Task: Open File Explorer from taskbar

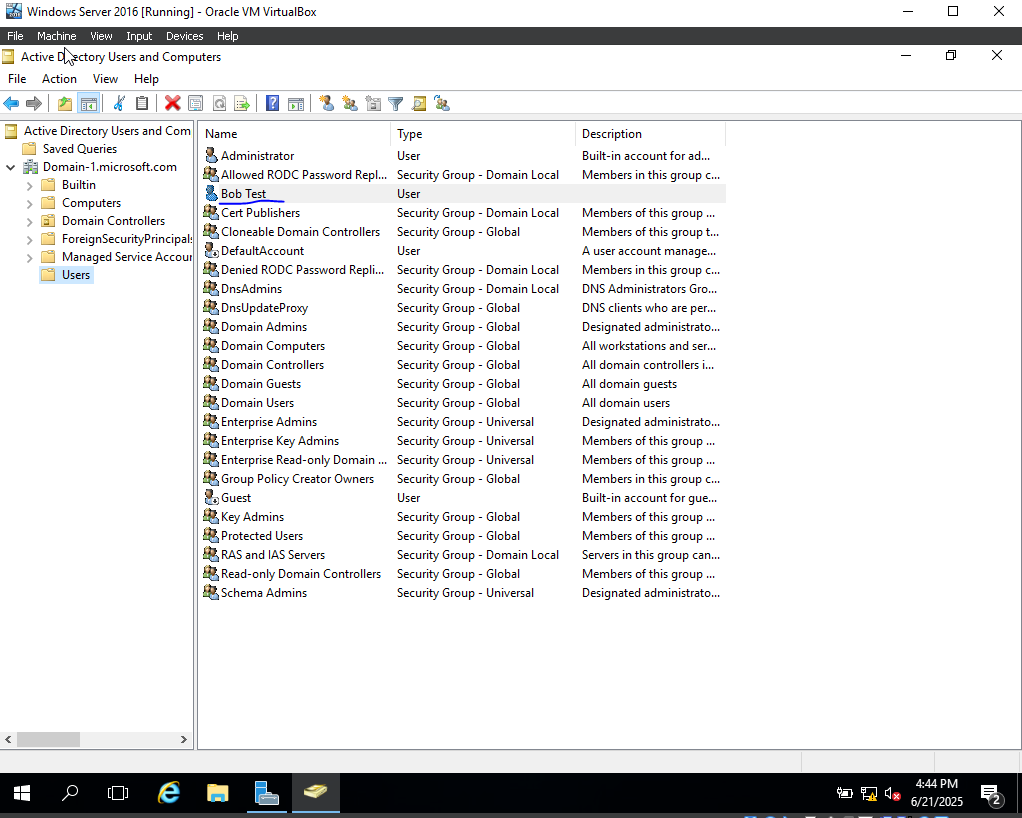Action: pyautogui.click(x=218, y=793)
